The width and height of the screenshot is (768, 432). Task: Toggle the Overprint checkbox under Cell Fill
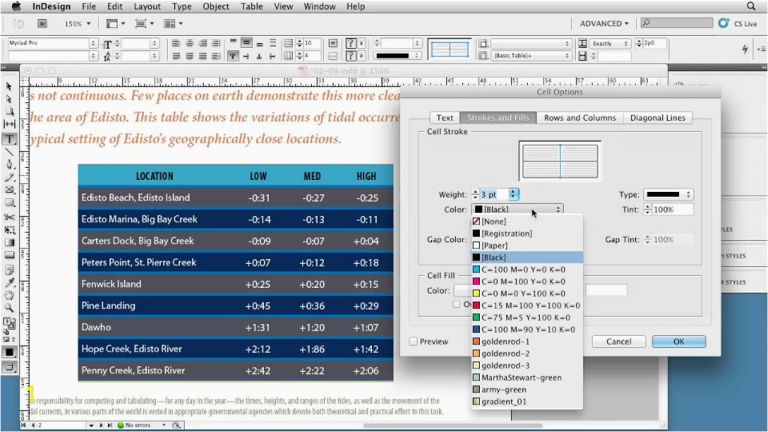coord(456,304)
